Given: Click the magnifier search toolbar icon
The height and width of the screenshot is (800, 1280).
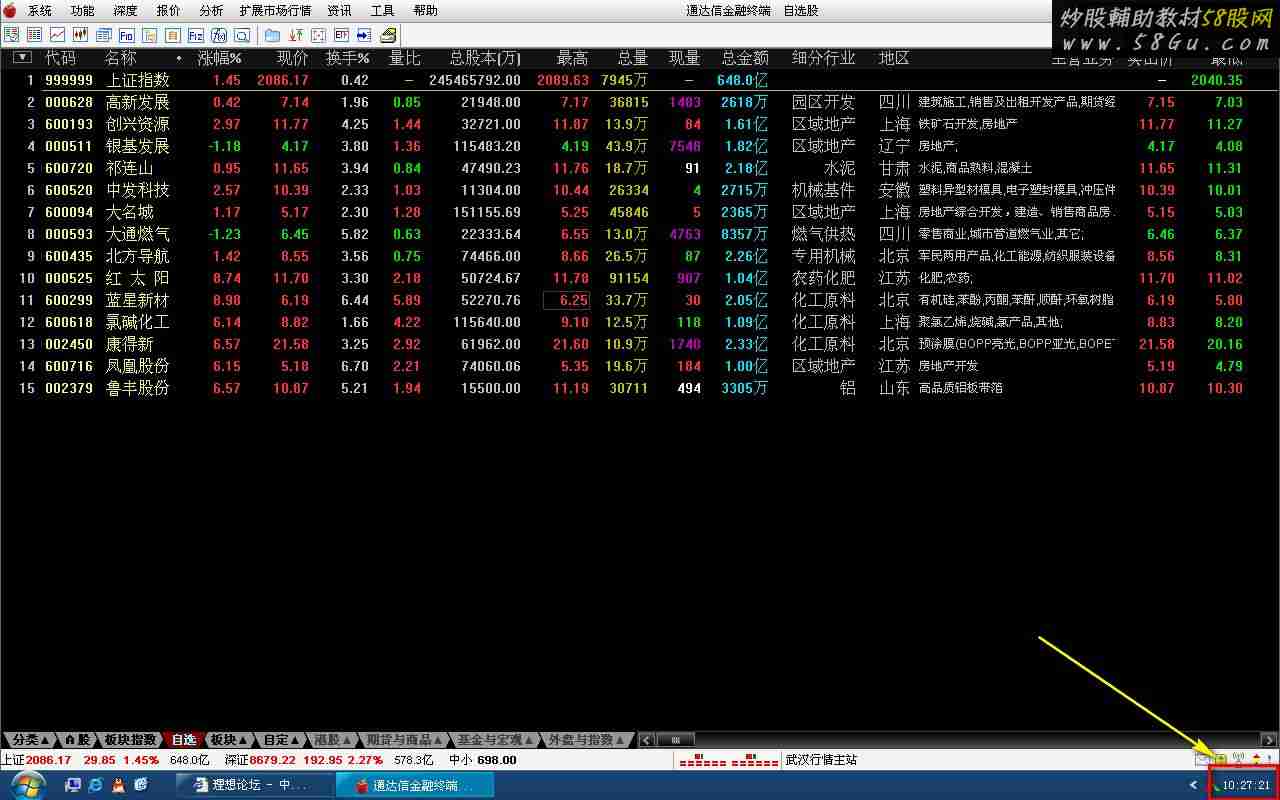Looking at the screenshot, I should (x=242, y=35).
